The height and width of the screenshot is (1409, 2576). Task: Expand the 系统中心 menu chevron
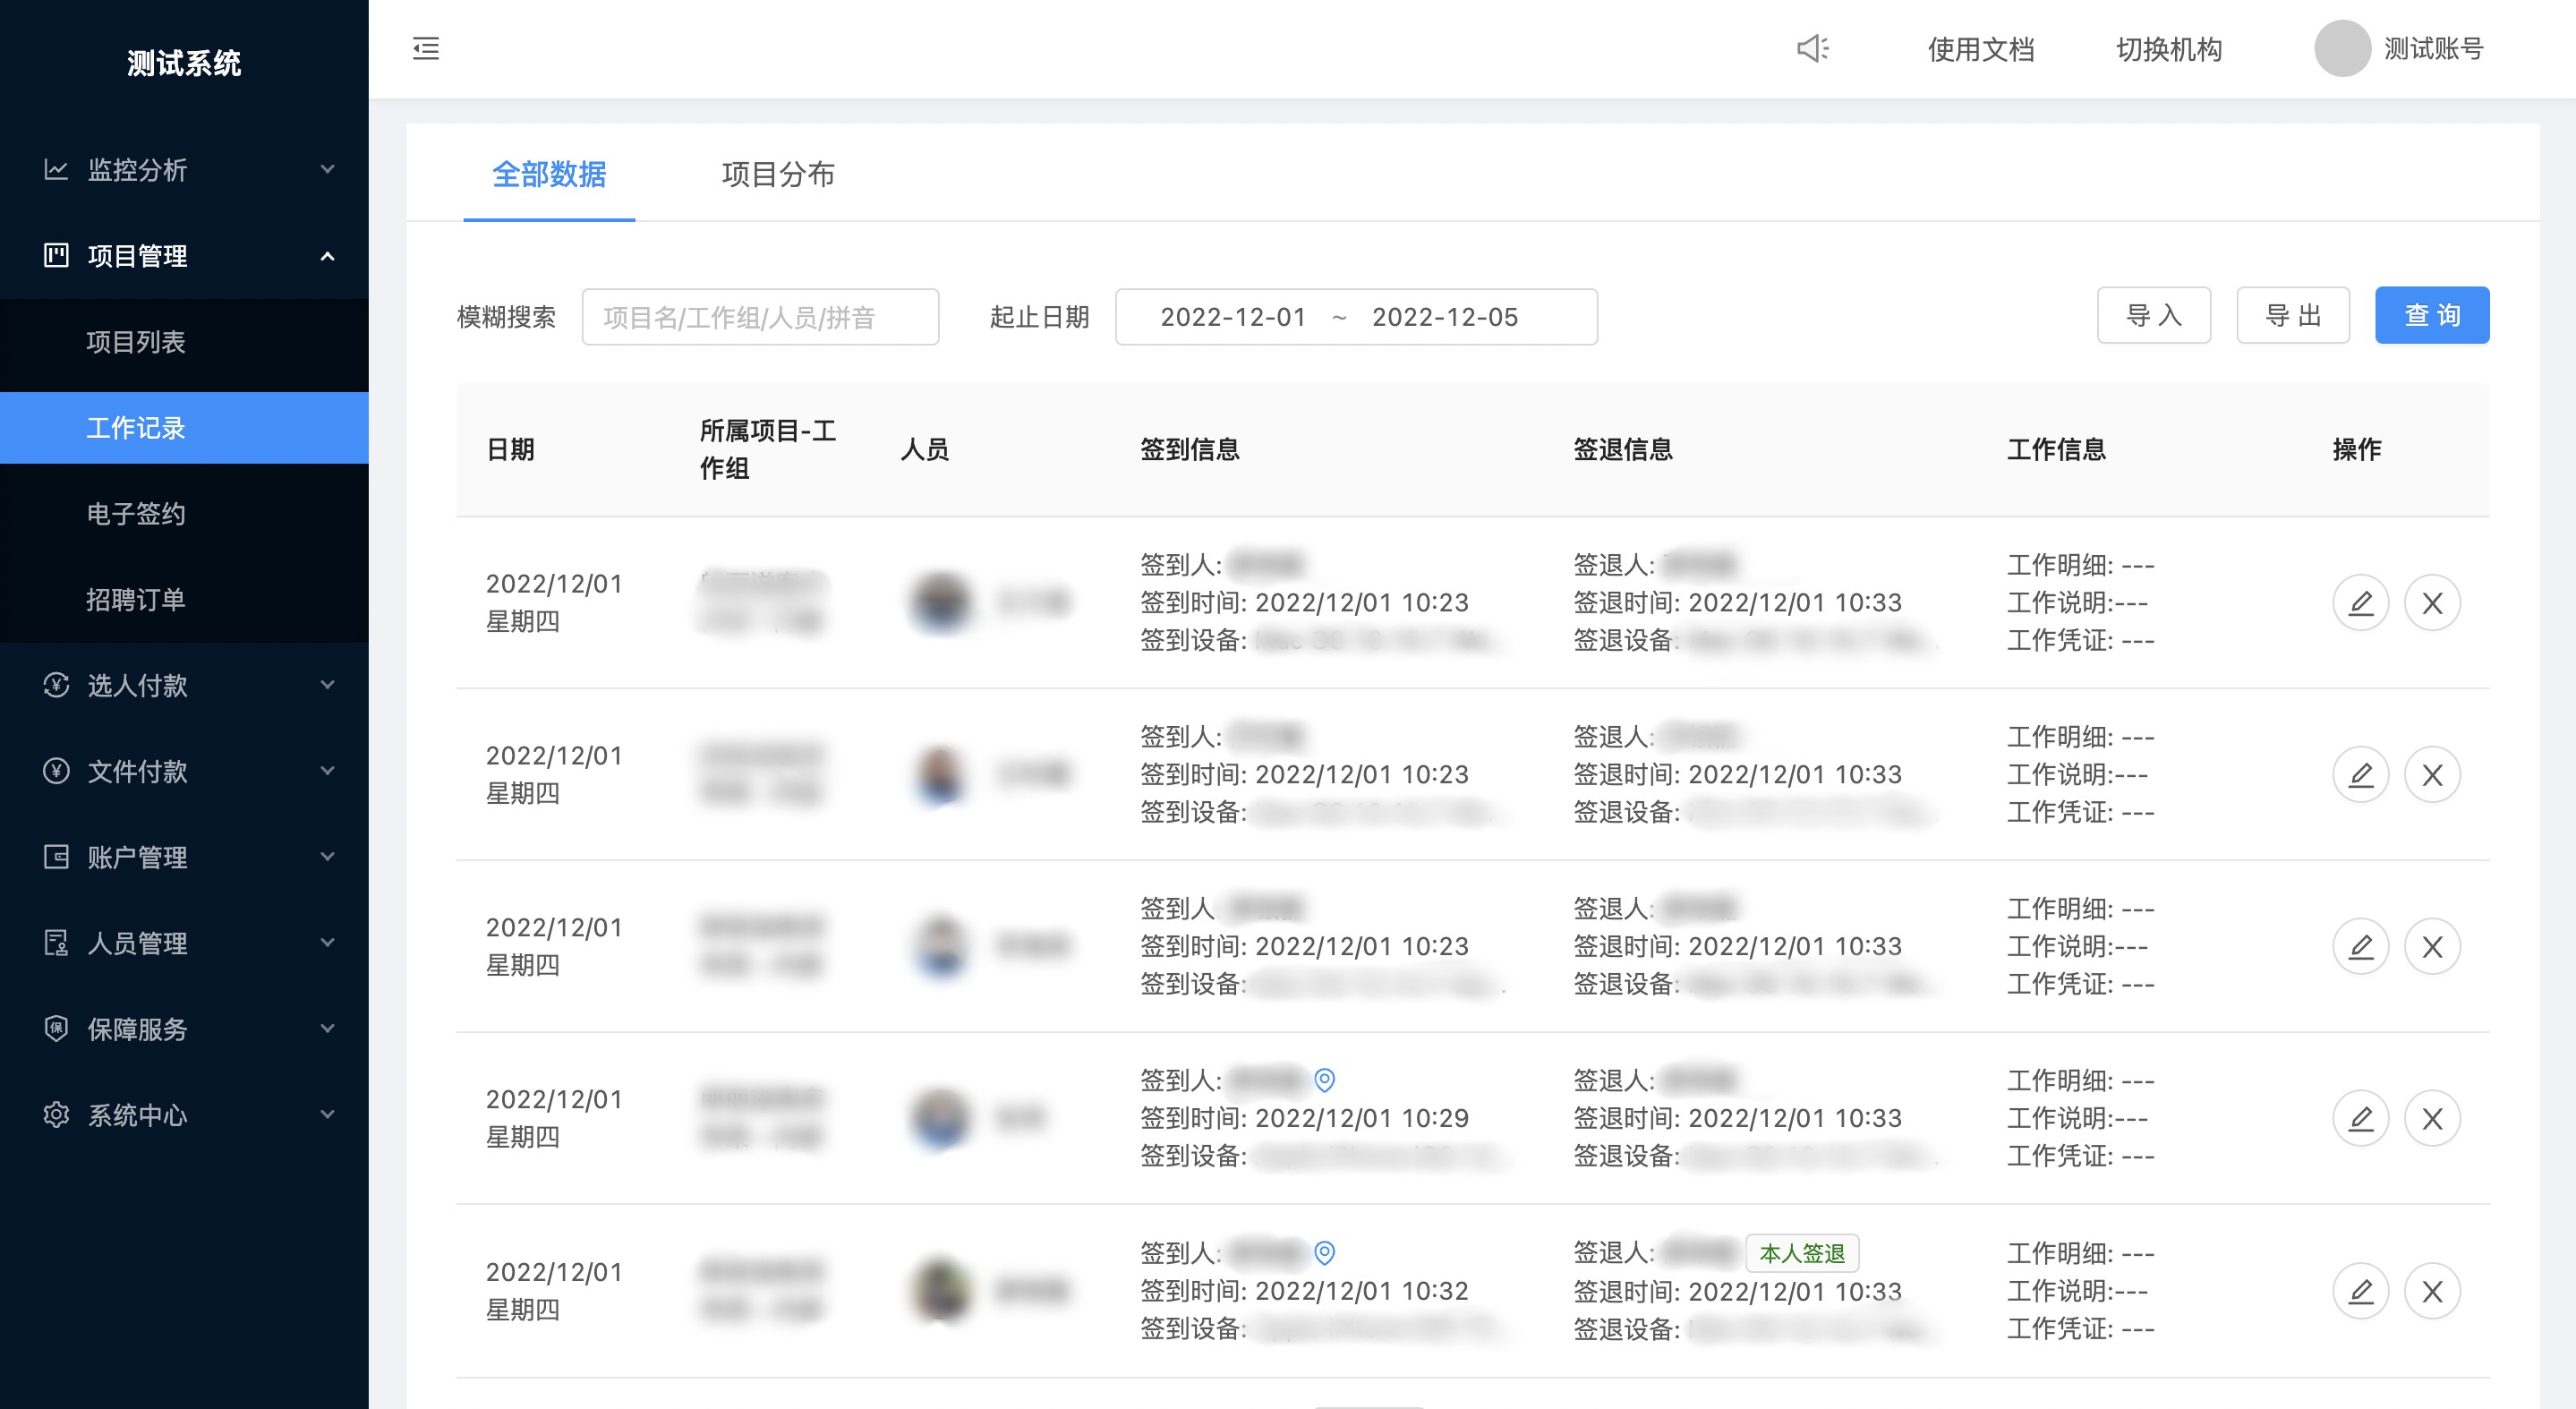click(327, 1115)
